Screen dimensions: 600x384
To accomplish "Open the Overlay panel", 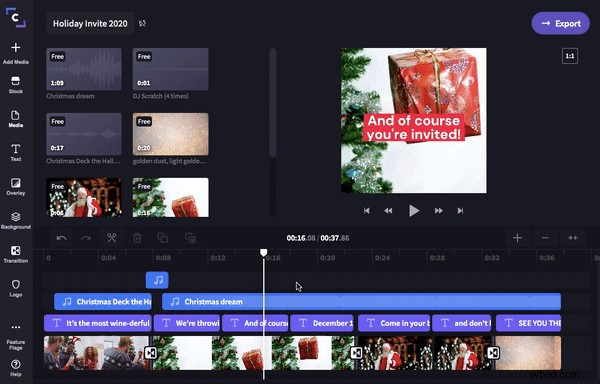I will point(16,187).
